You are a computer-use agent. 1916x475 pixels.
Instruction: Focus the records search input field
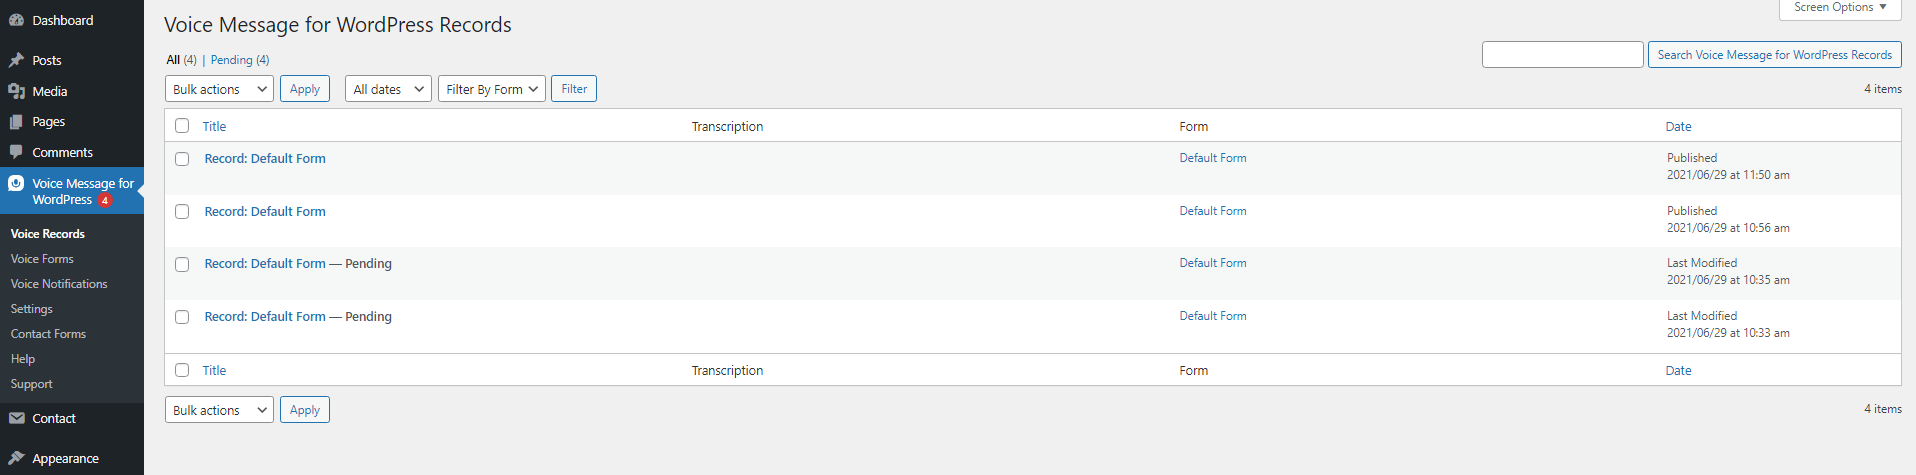1562,54
